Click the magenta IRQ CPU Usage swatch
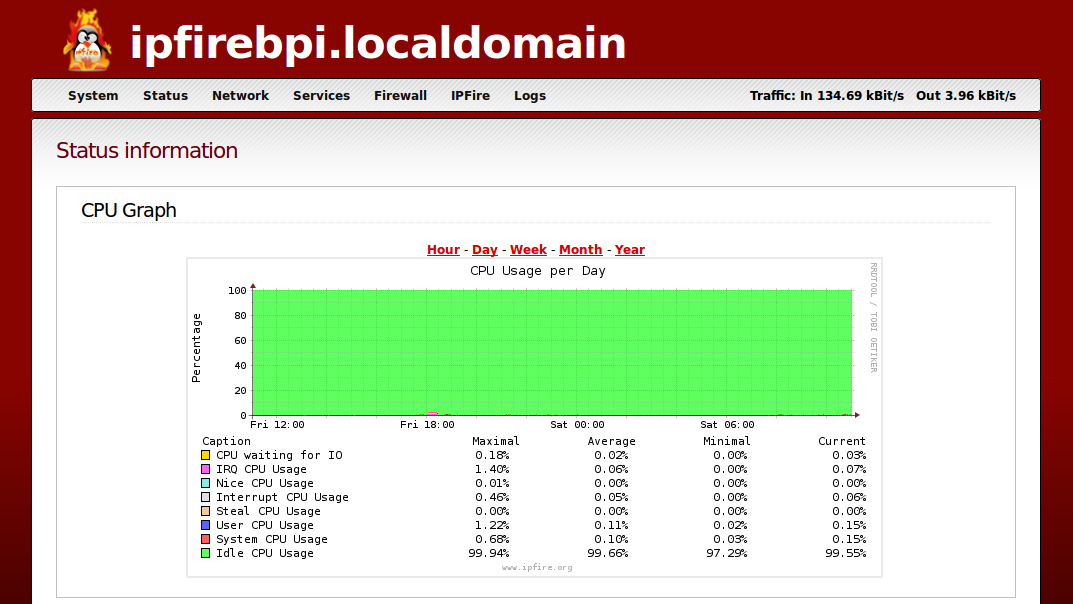 coord(205,469)
